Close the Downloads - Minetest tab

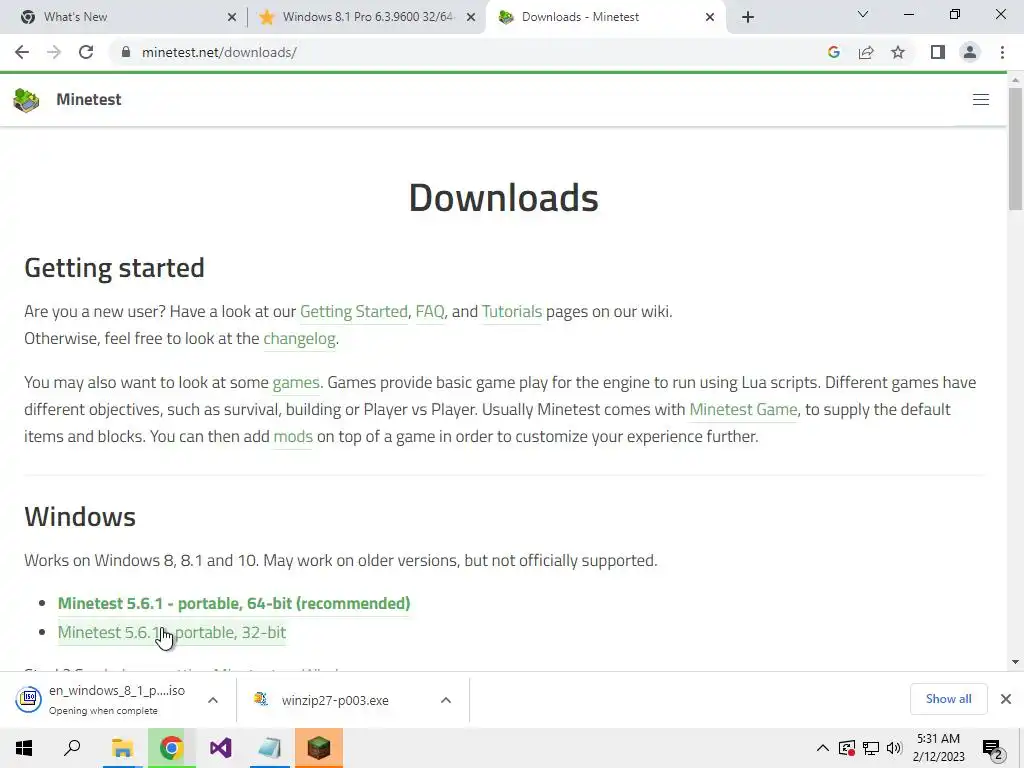710,18
